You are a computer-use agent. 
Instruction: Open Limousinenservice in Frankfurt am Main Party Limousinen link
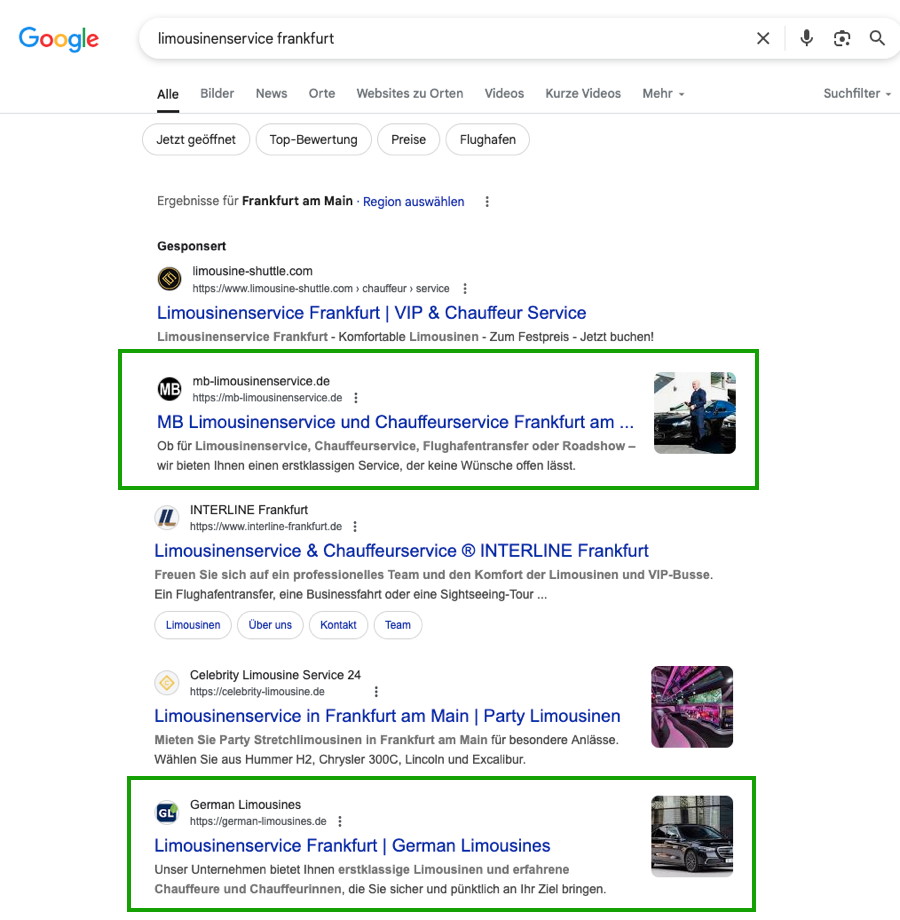(x=387, y=716)
